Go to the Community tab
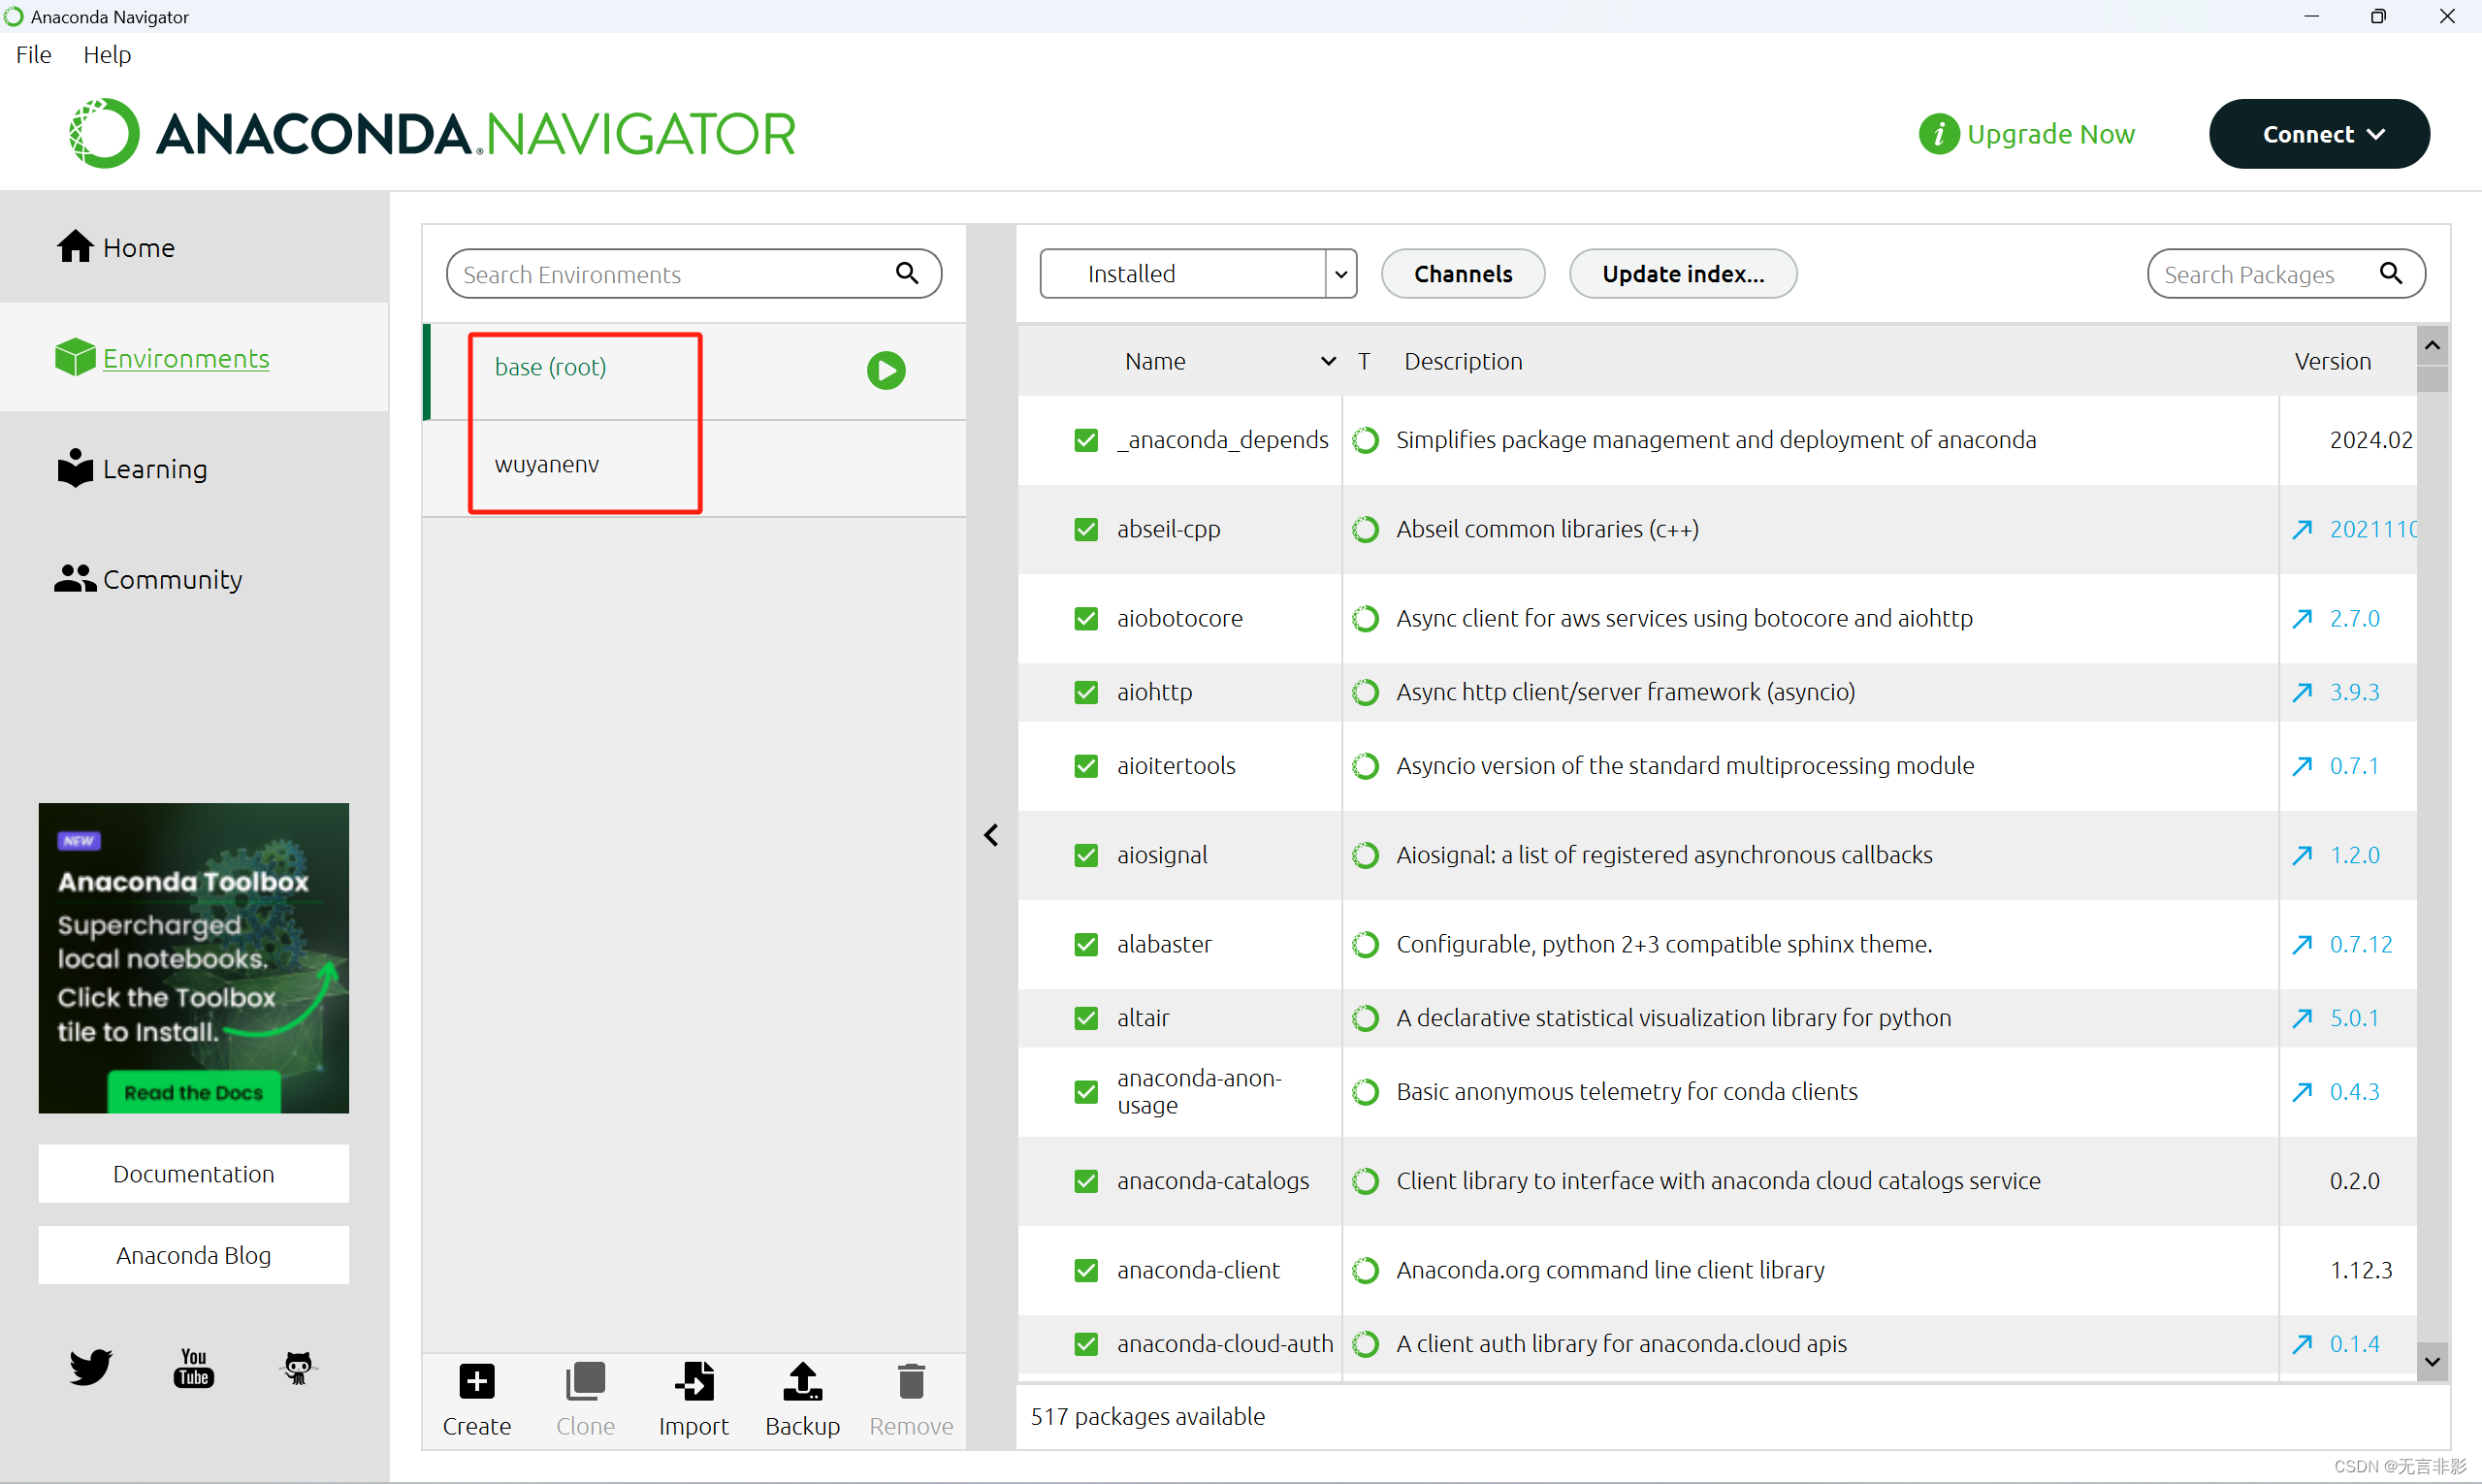2482x1484 pixels. [194, 578]
